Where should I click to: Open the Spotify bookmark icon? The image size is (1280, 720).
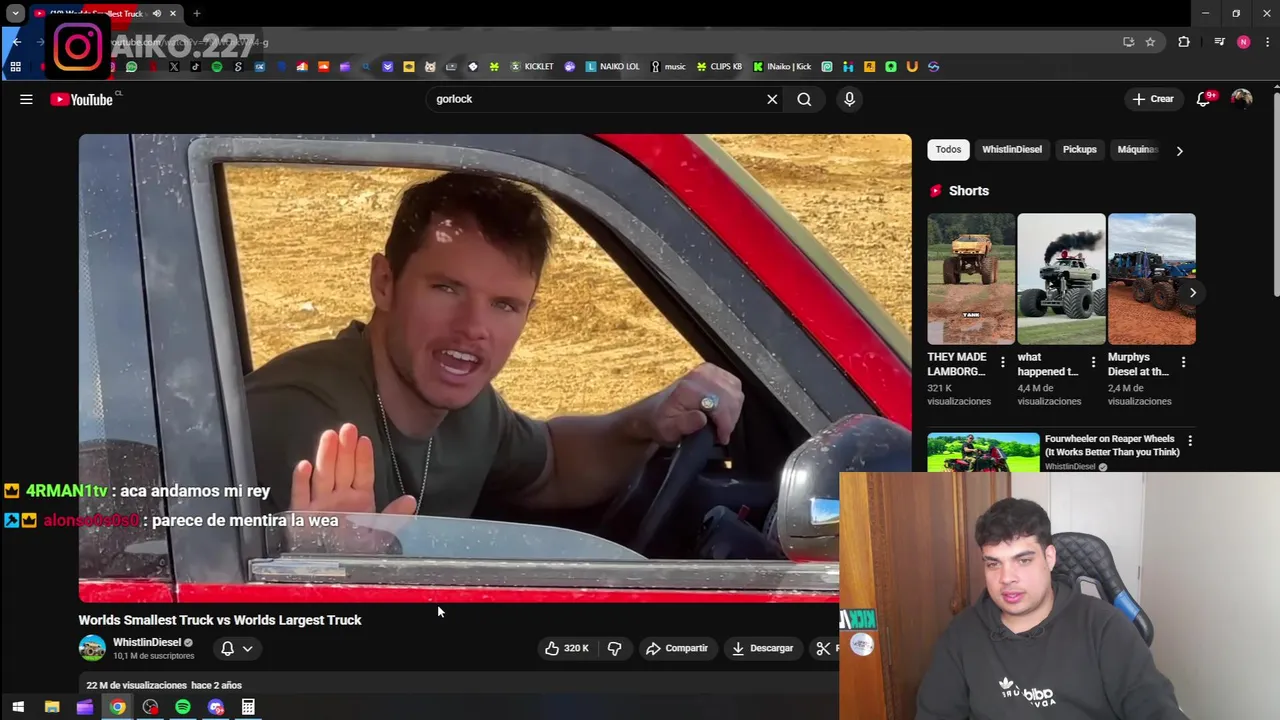click(x=217, y=67)
